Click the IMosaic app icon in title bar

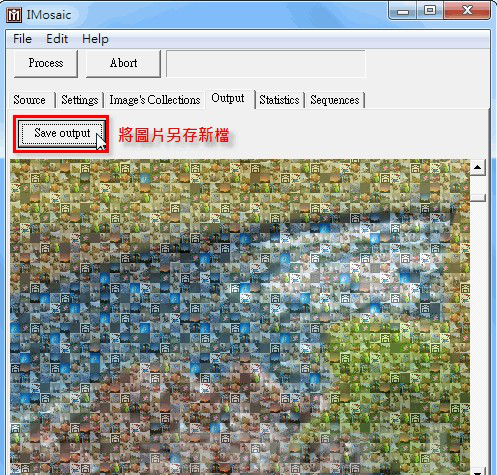click(14, 15)
